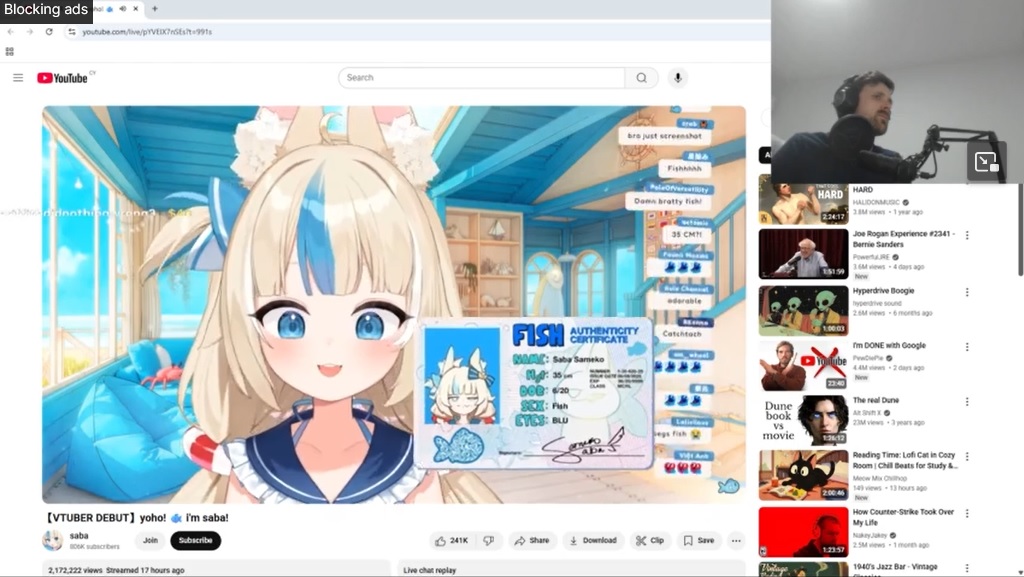1024x577 pixels.
Task: Expand the Live chat replay panel
Action: point(571,569)
